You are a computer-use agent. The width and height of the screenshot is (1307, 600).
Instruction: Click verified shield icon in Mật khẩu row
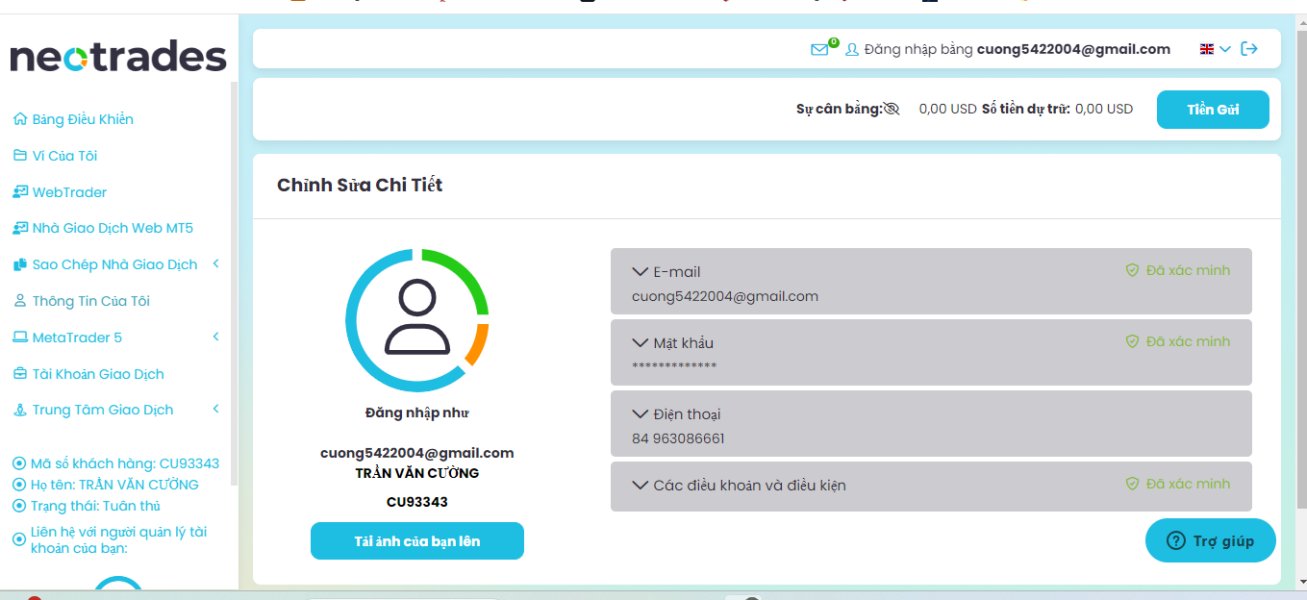point(1132,341)
